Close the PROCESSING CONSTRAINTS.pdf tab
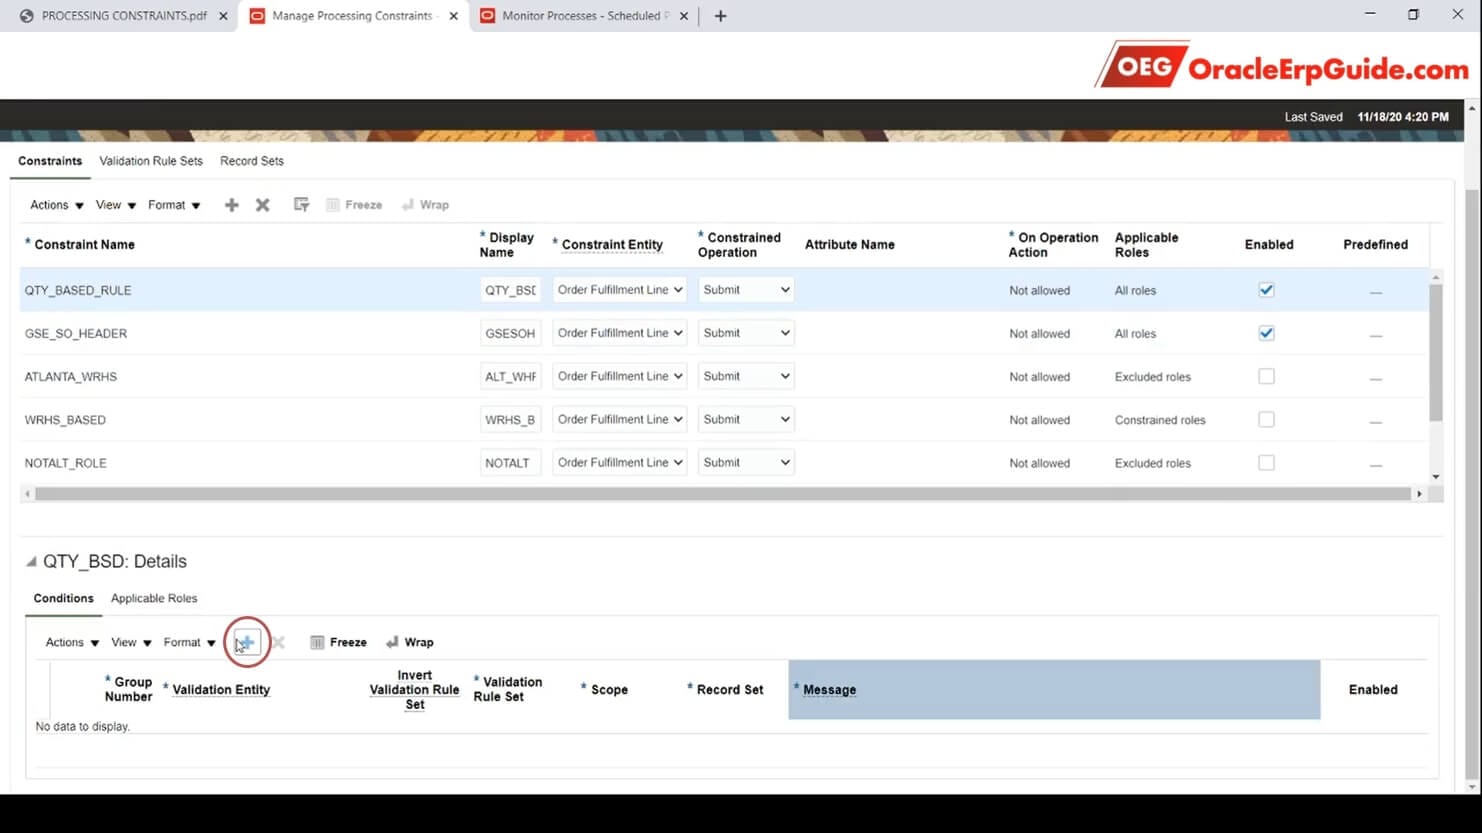 point(223,16)
